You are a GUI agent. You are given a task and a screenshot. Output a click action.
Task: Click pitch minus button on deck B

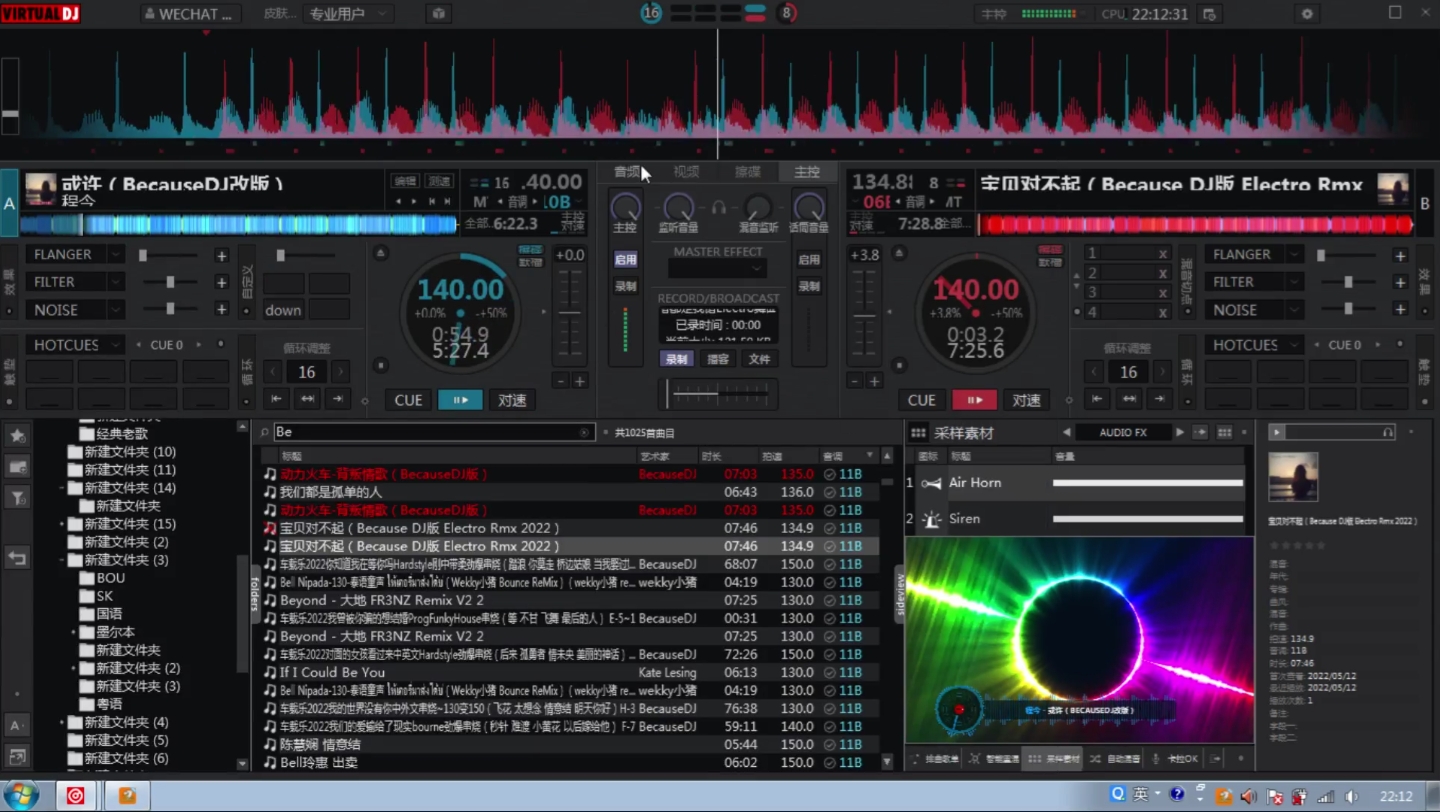[855, 381]
